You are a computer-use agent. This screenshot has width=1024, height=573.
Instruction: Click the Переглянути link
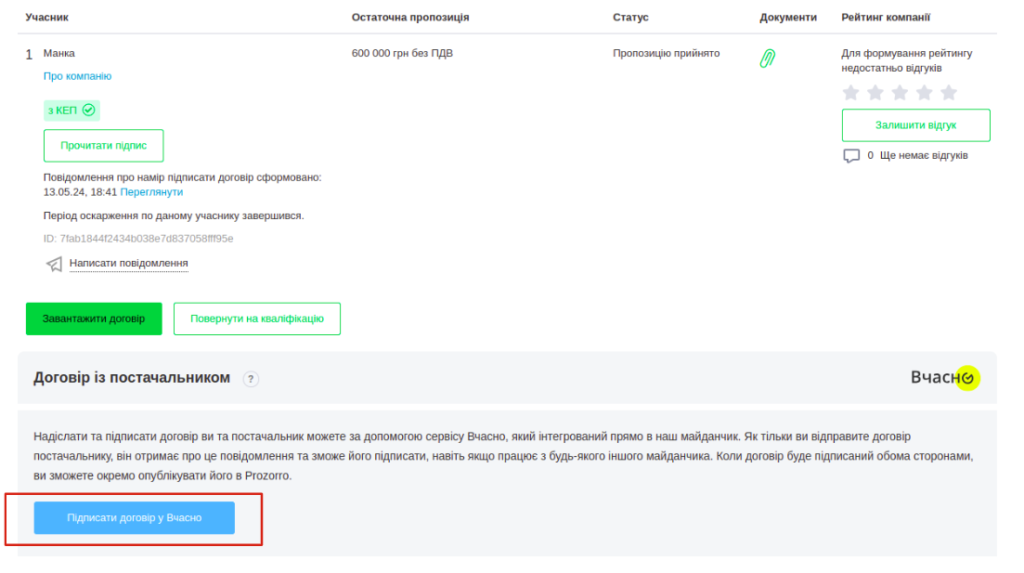tap(152, 192)
